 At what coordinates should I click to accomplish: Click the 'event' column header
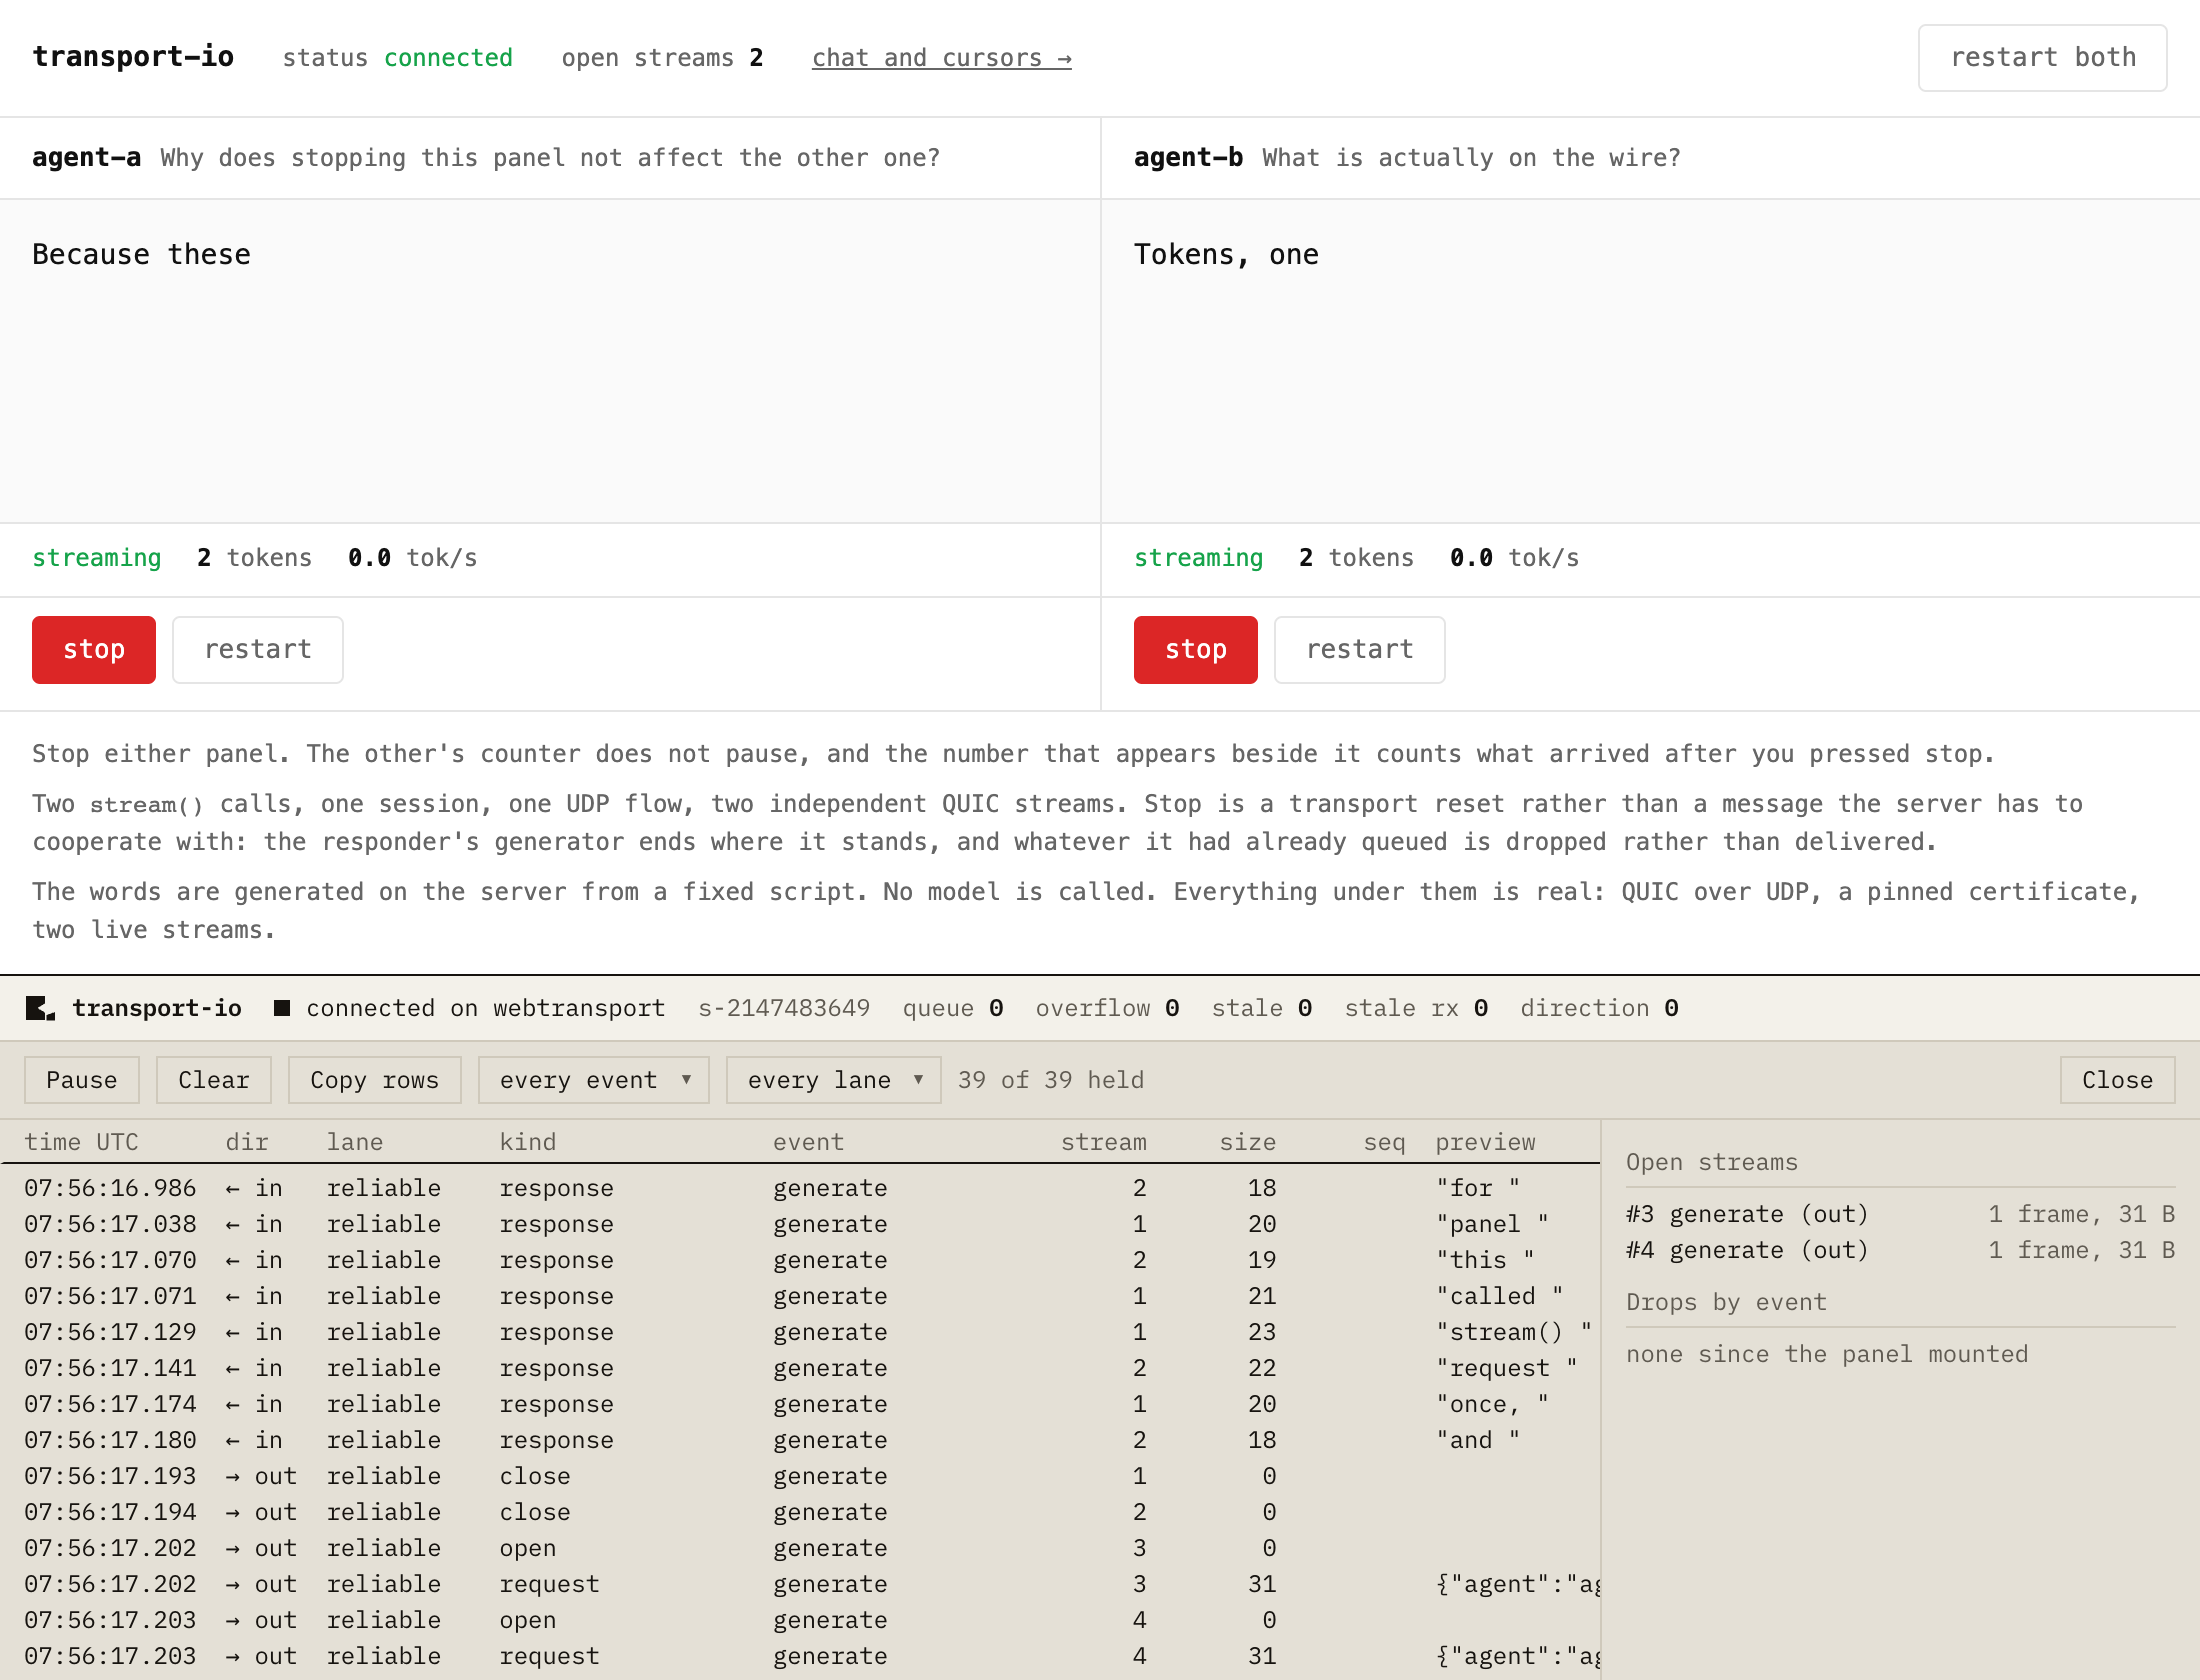(808, 1142)
